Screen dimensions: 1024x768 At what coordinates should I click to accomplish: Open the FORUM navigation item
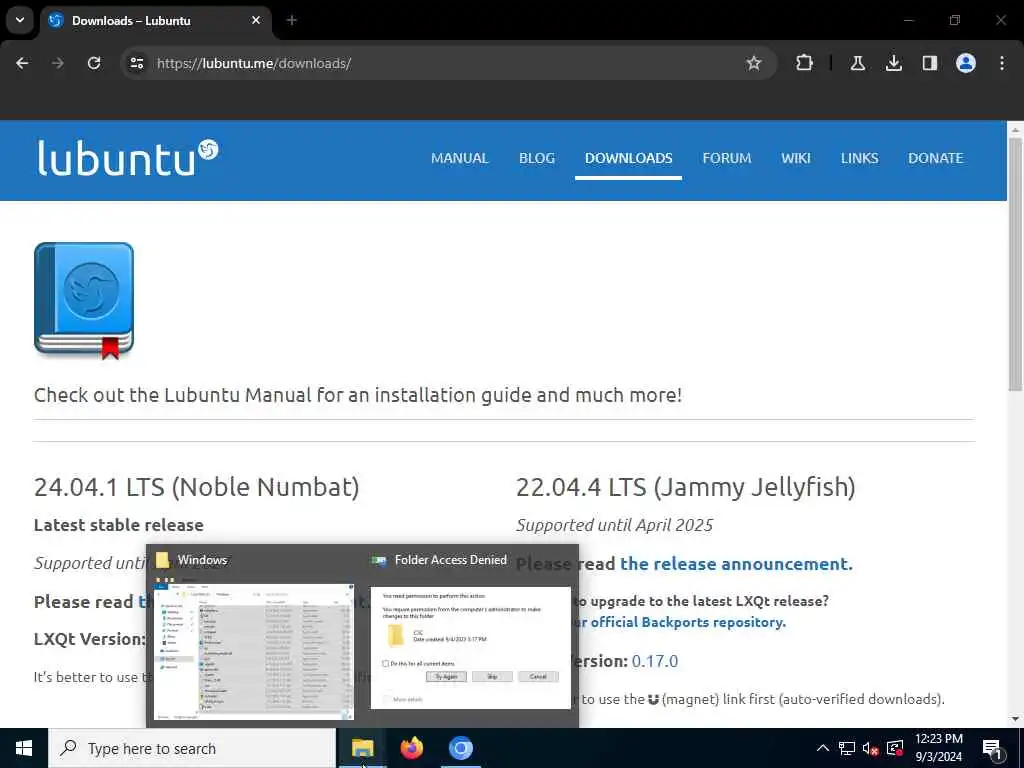point(727,158)
